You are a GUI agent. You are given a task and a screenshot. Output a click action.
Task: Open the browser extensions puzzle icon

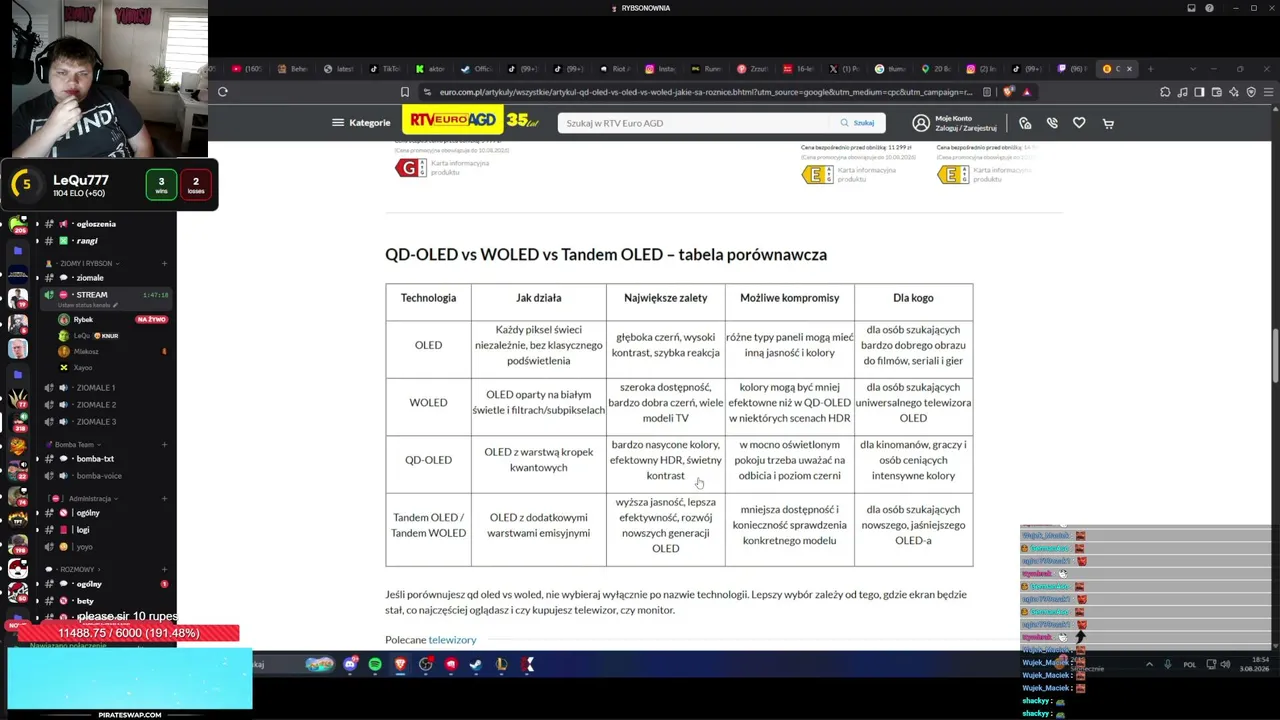point(1165,92)
